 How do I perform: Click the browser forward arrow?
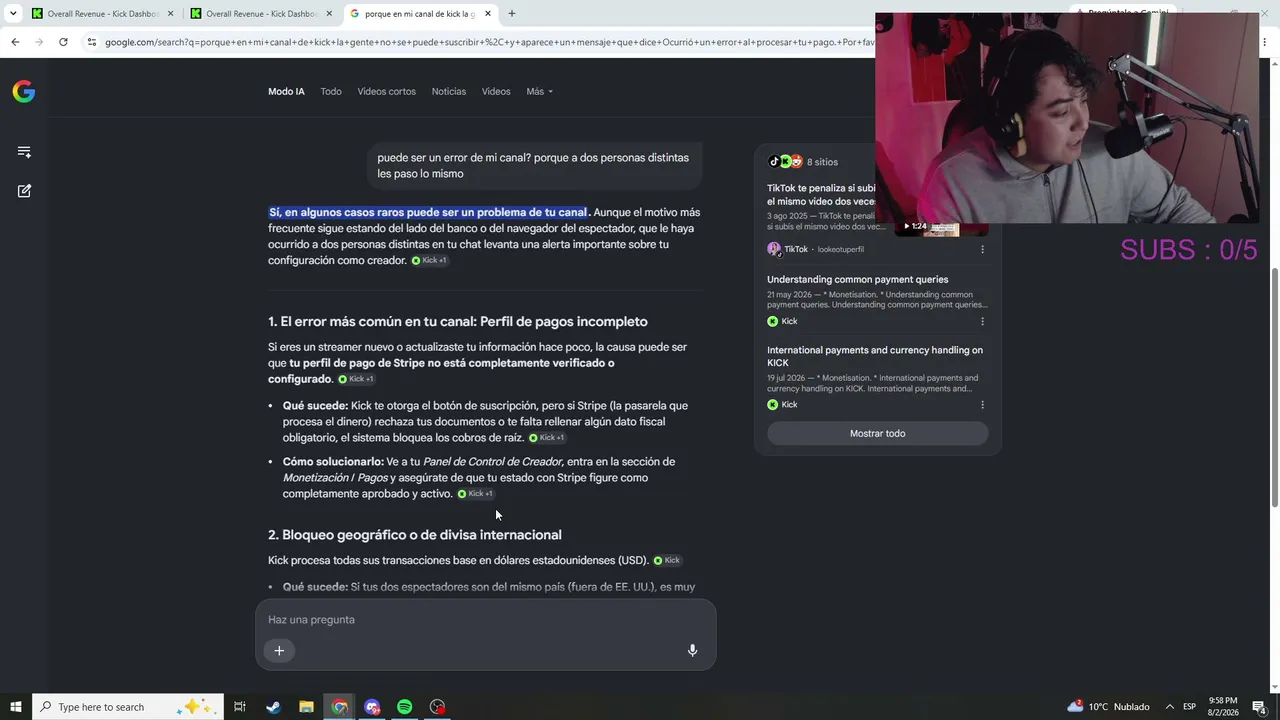39,42
